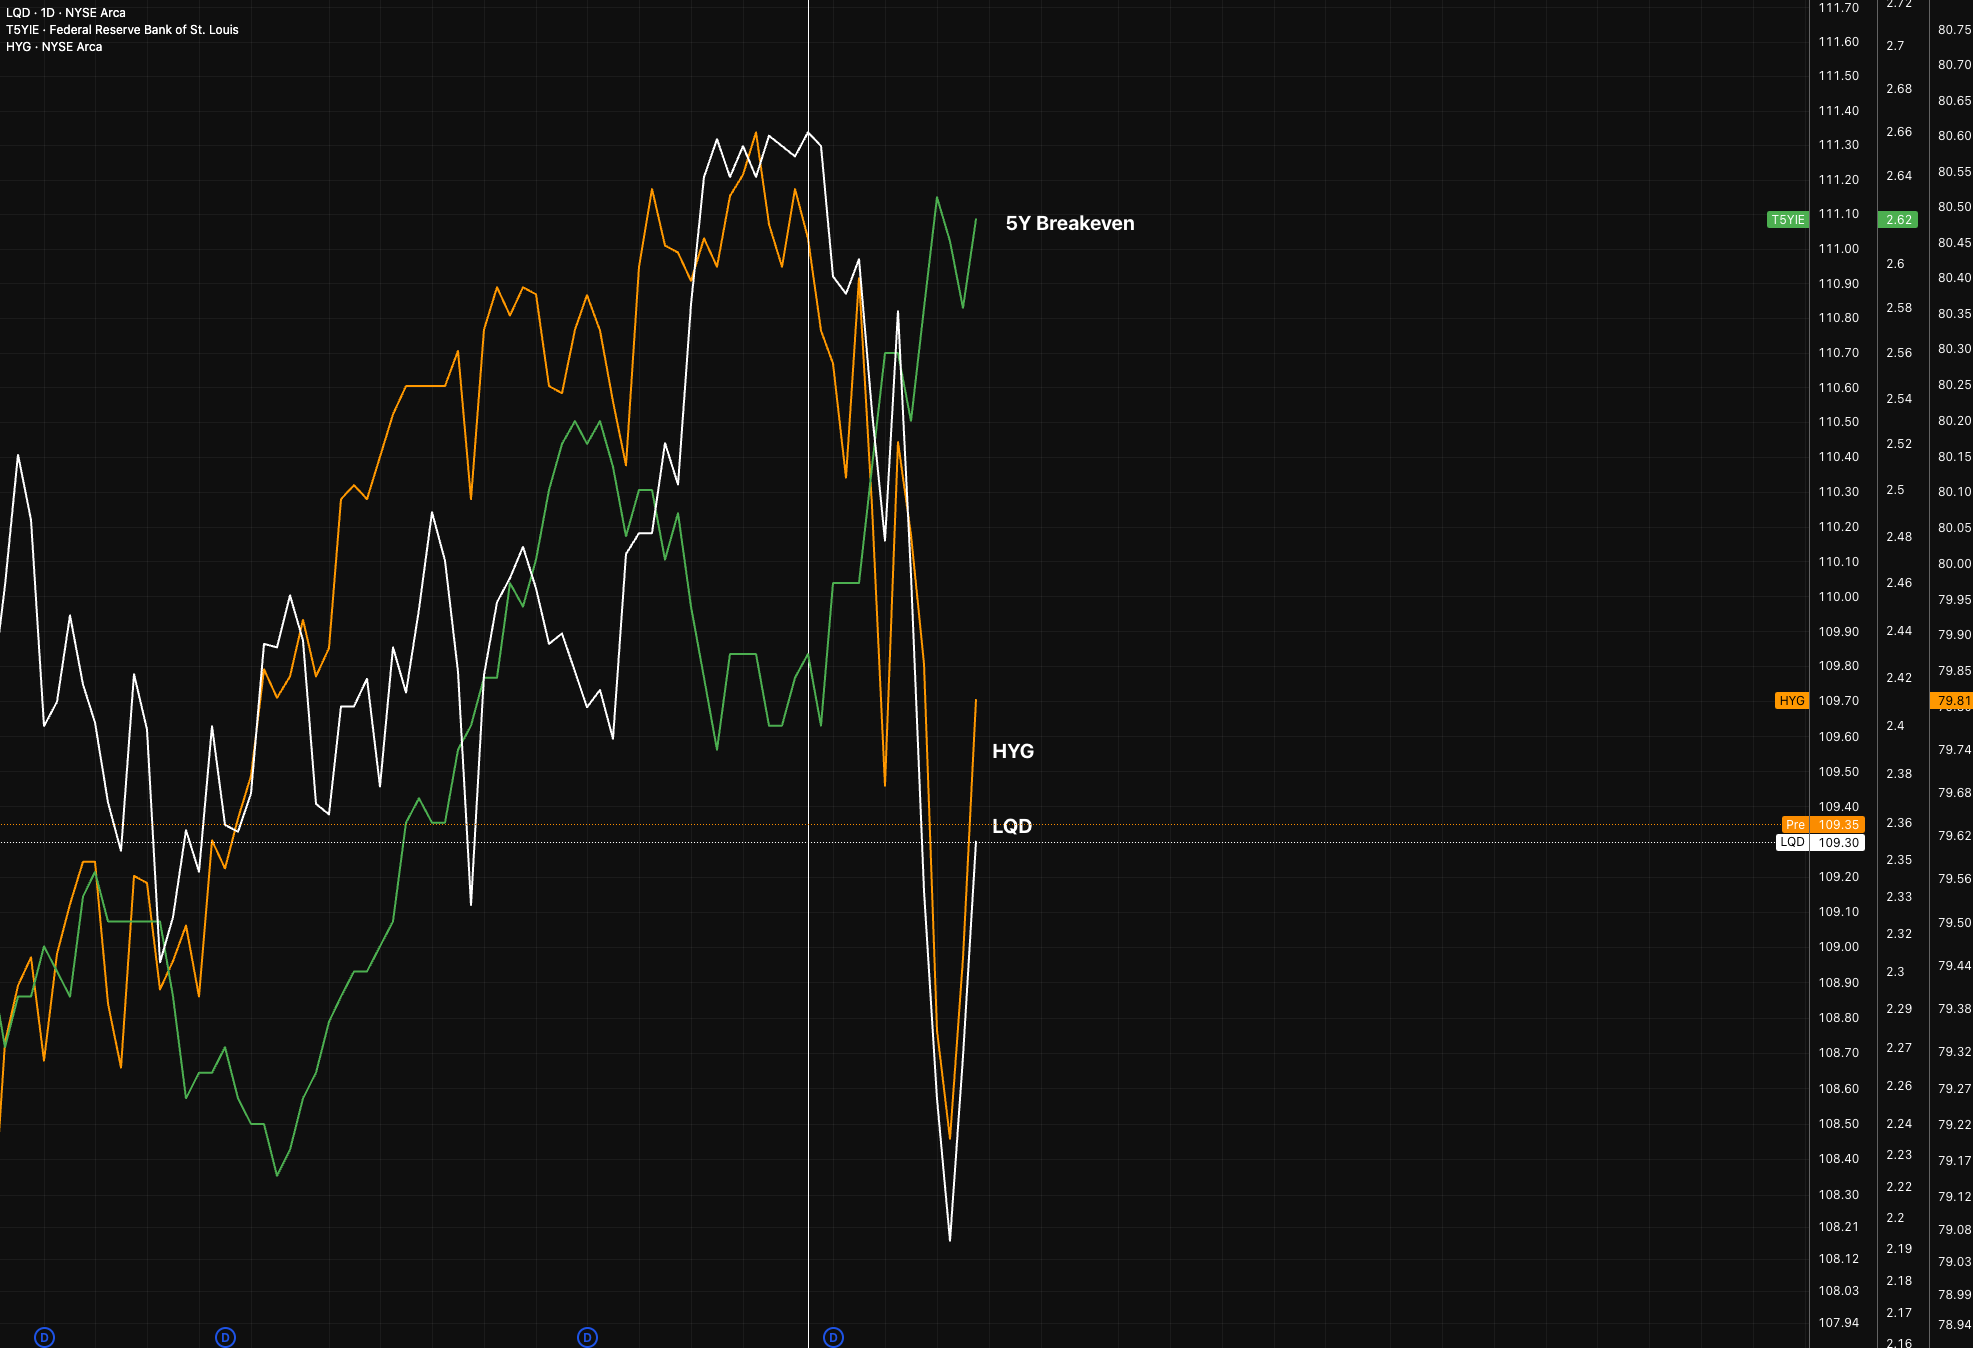Click the white LQD scale label tag

pos(1792,842)
